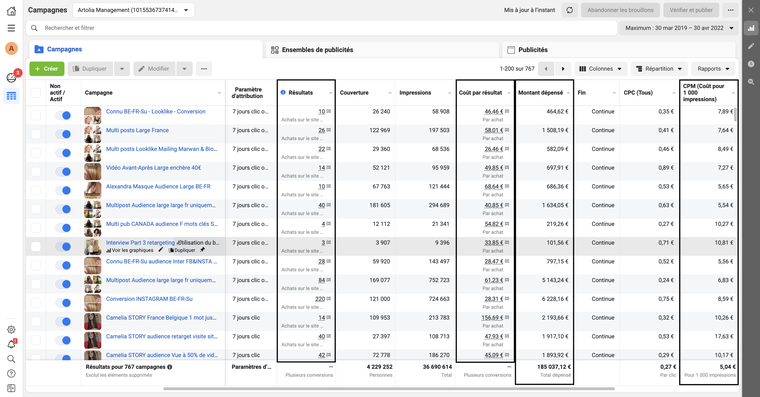The width and height of the screenshot is (760, 397).
Task: Check the select-all checkbox in table header
Action: pos(36,93)
